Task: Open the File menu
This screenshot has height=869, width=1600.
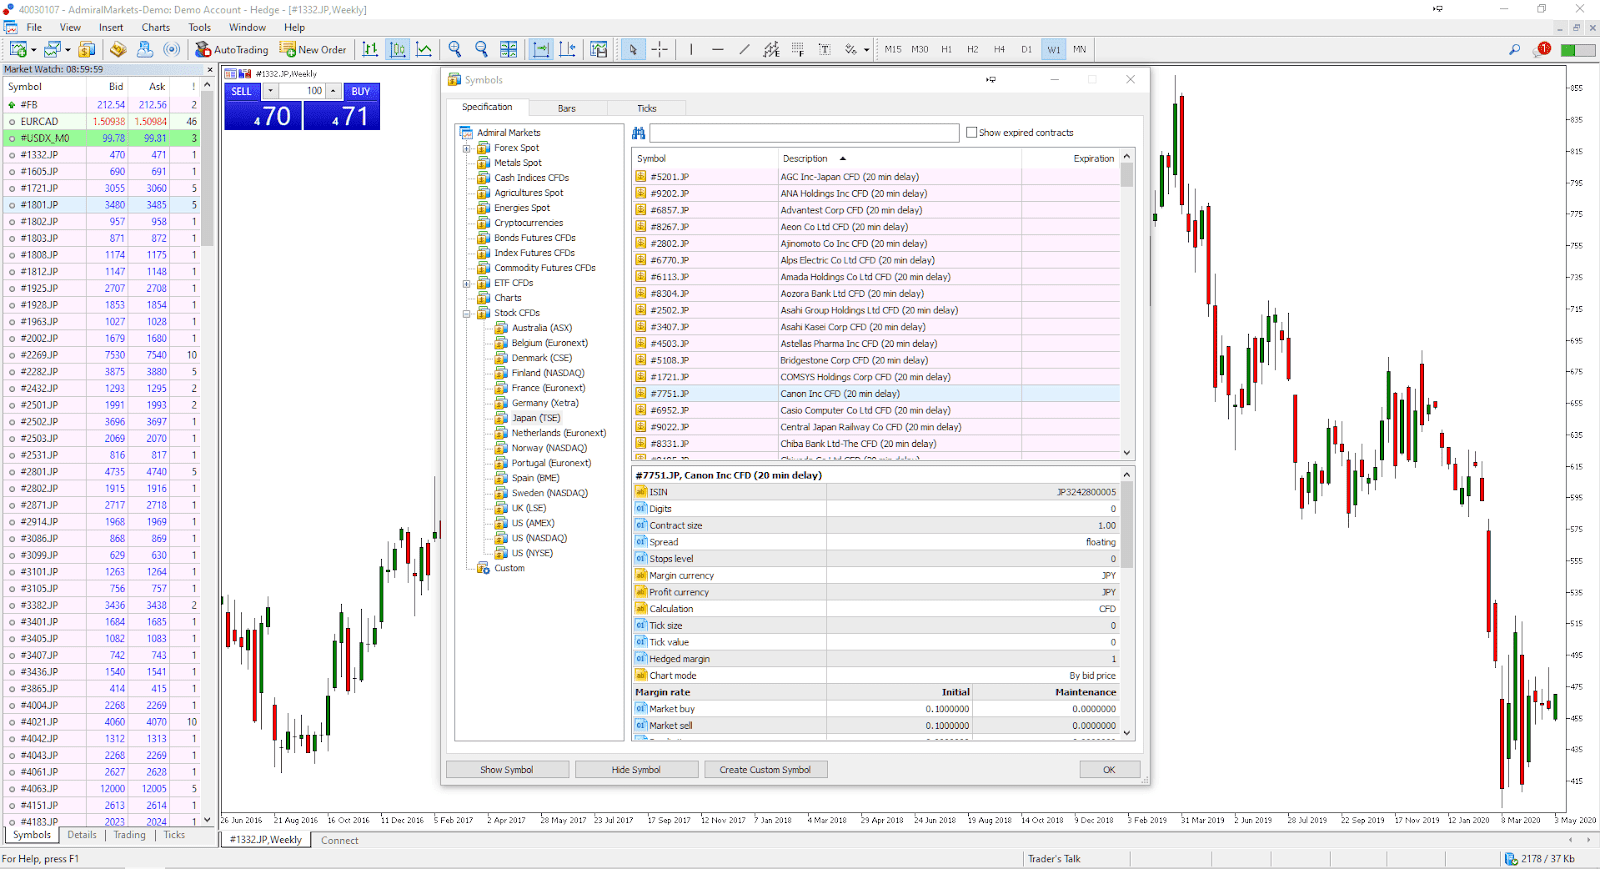Action: 34,27
